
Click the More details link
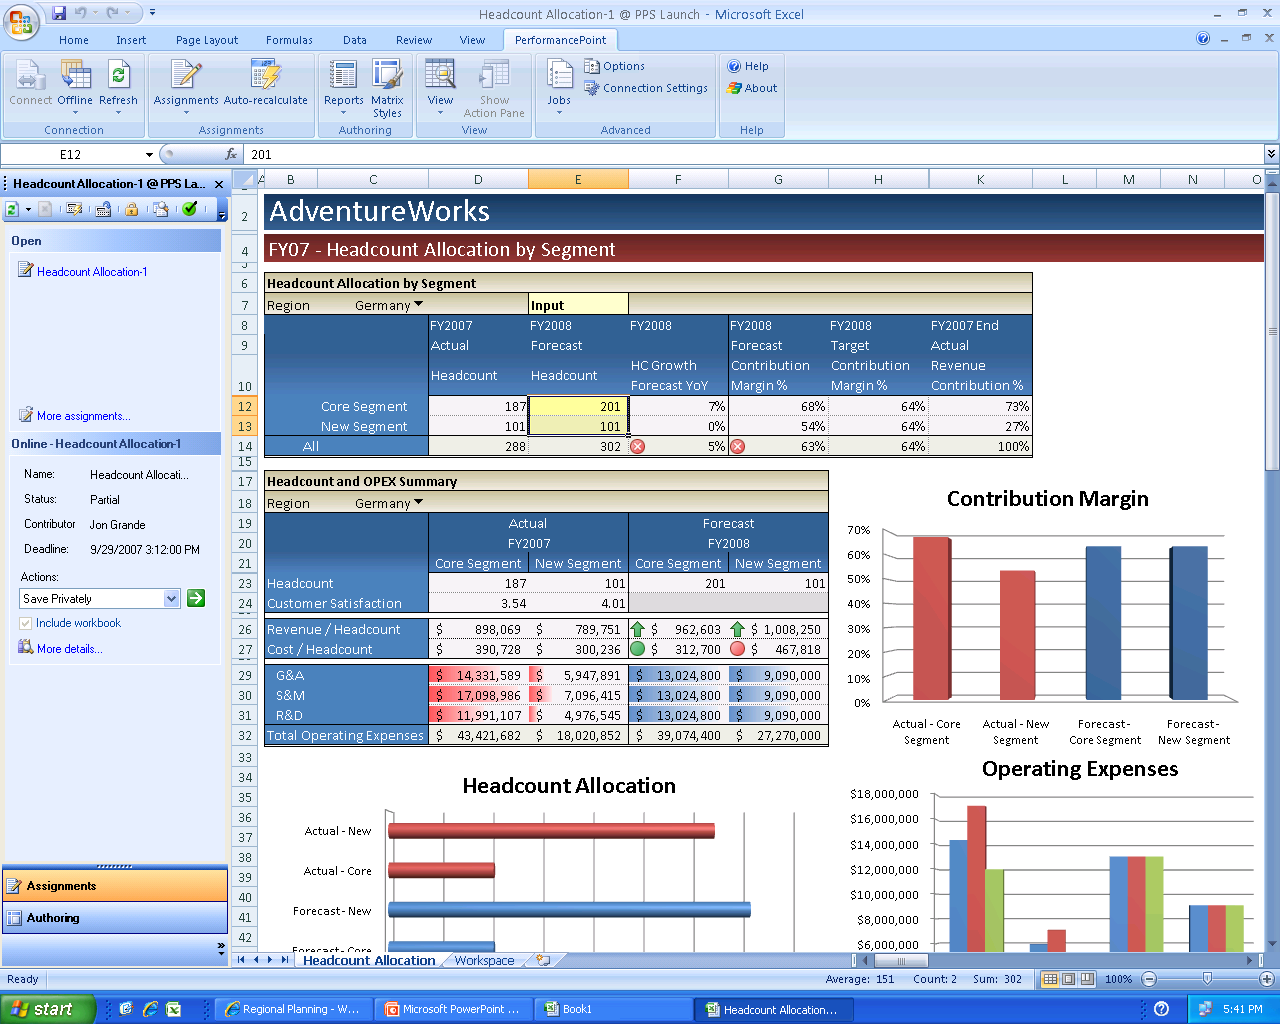point(69,649)
